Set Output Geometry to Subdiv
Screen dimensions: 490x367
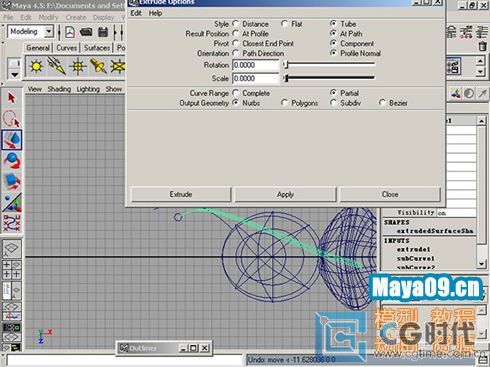tap(333, 103)
